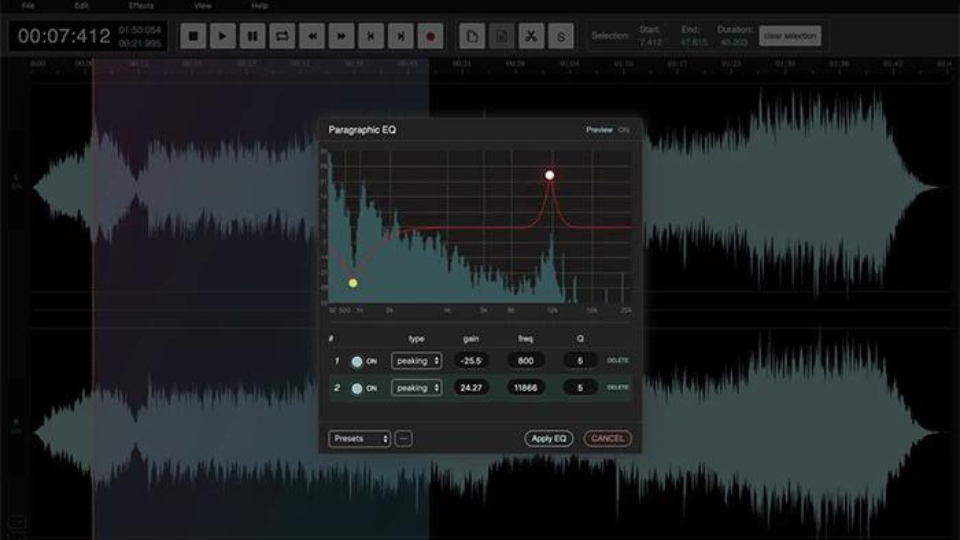The width and height of the screenshot is (960, 540).
Task: Click band 1 Q value field
Action: 580,361
